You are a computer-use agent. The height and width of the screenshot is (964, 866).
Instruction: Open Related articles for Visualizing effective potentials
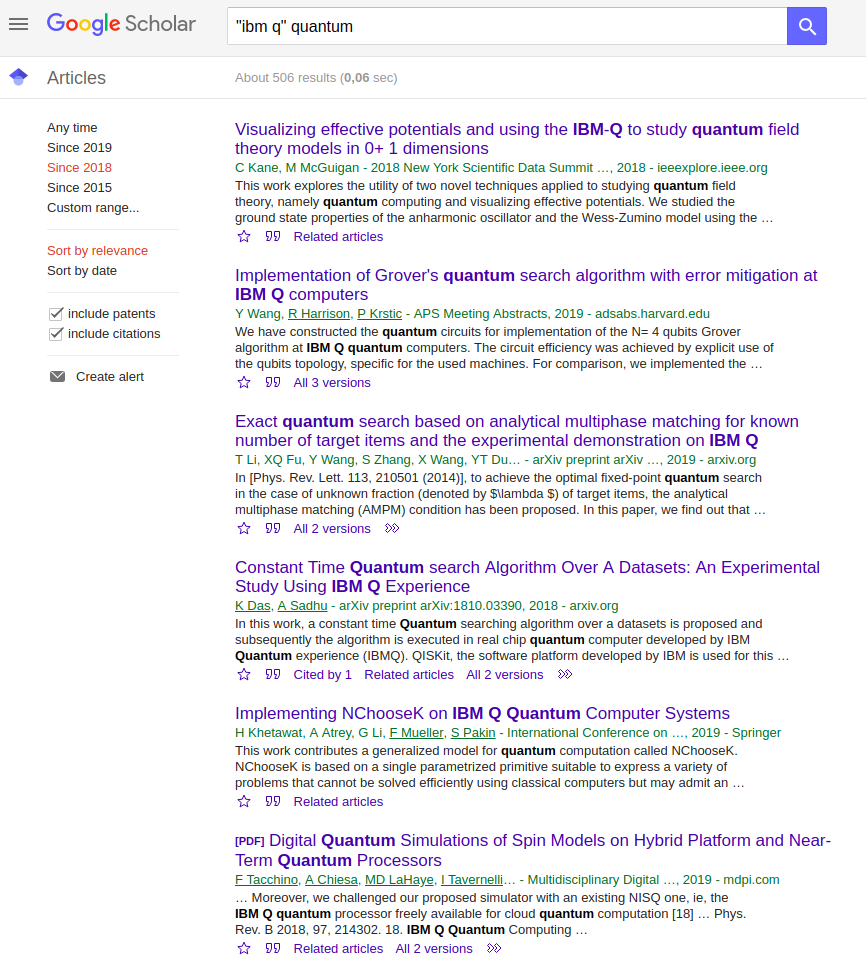(338, 237)
